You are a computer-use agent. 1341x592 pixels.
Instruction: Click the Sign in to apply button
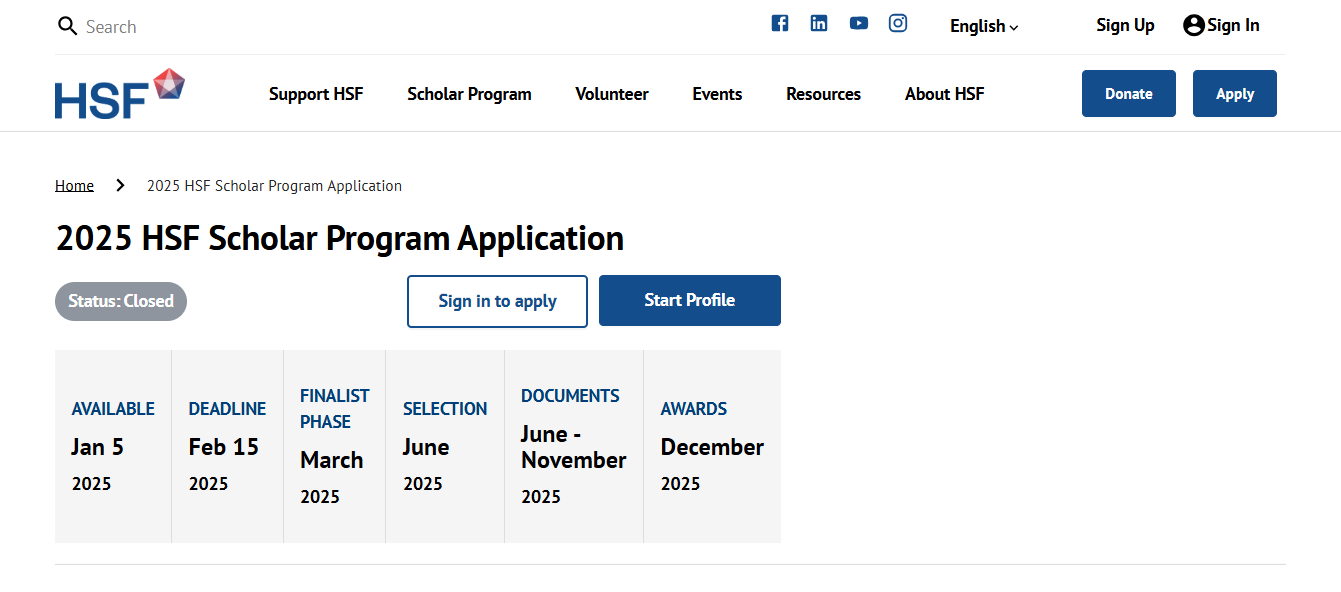pos(497,300)
